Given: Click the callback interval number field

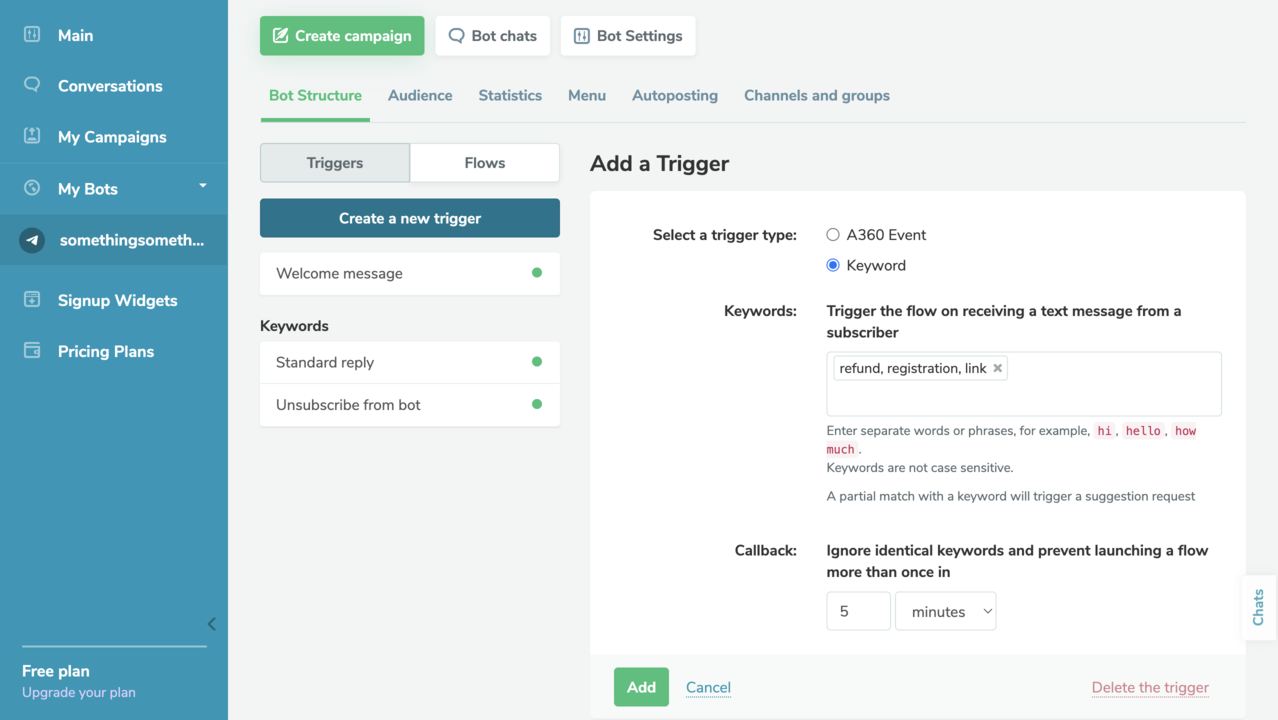Looking at the screenshot, I should point(858,611).
